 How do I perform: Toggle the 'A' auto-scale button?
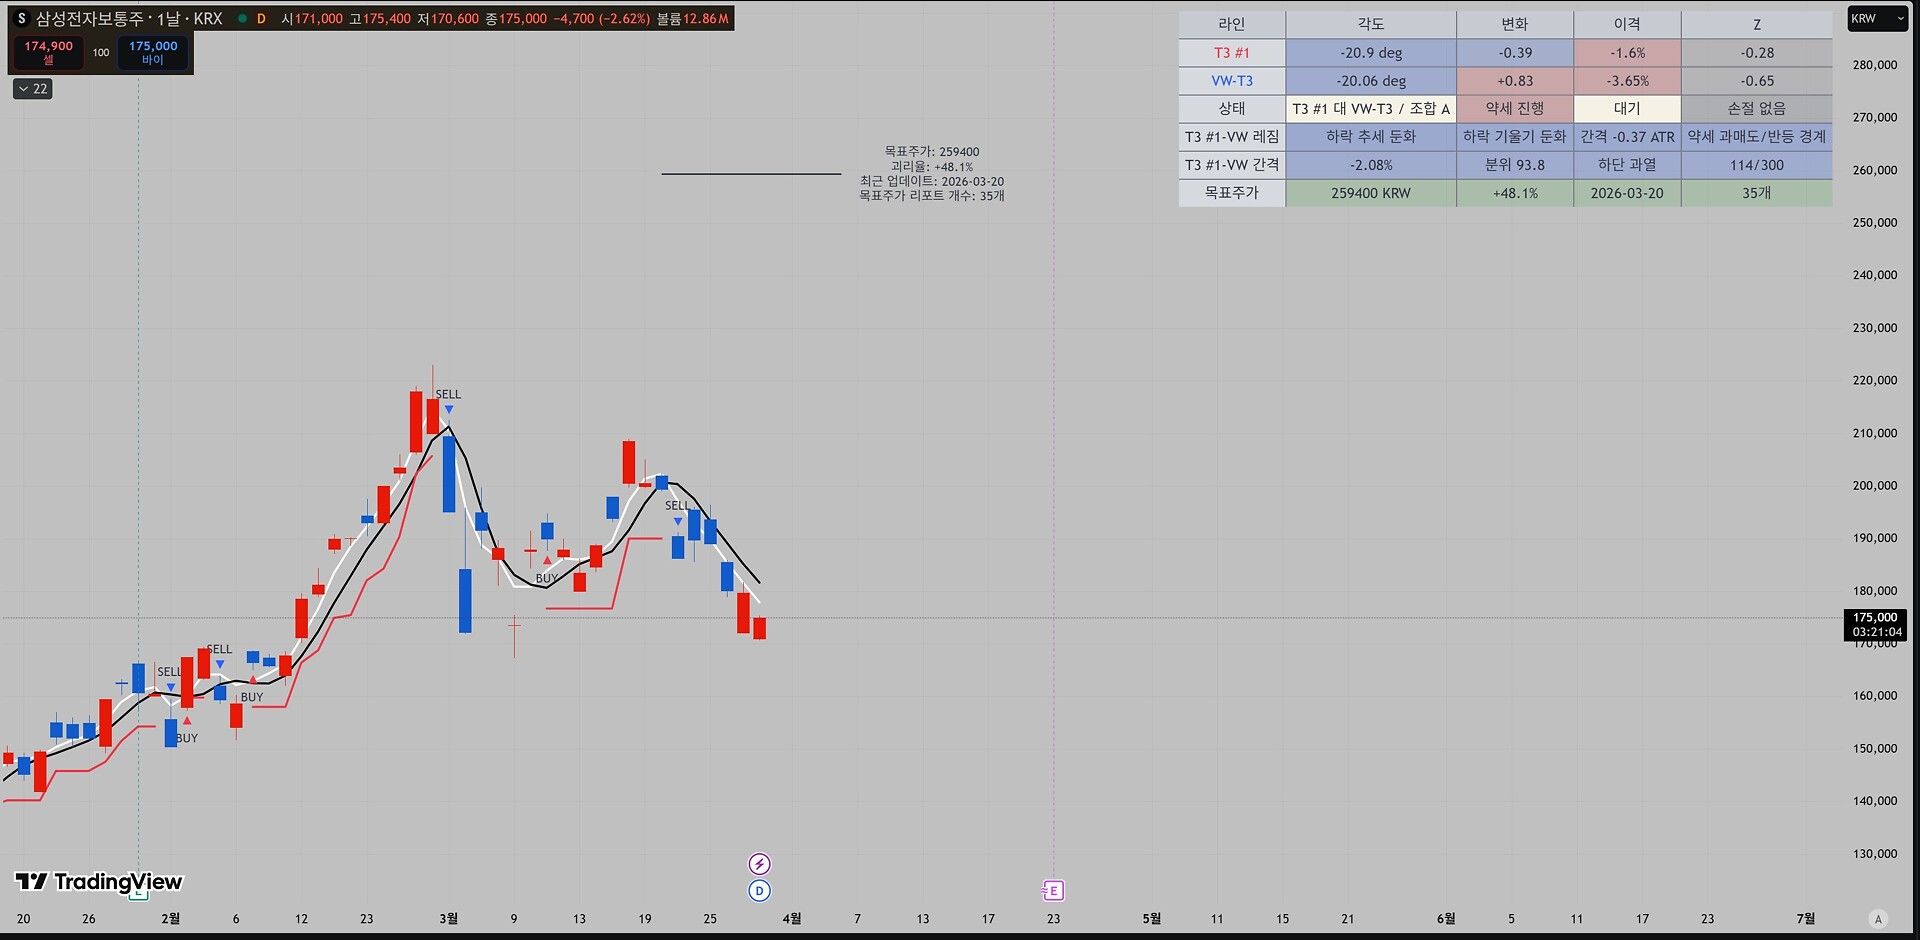[x=1878, y=919]
